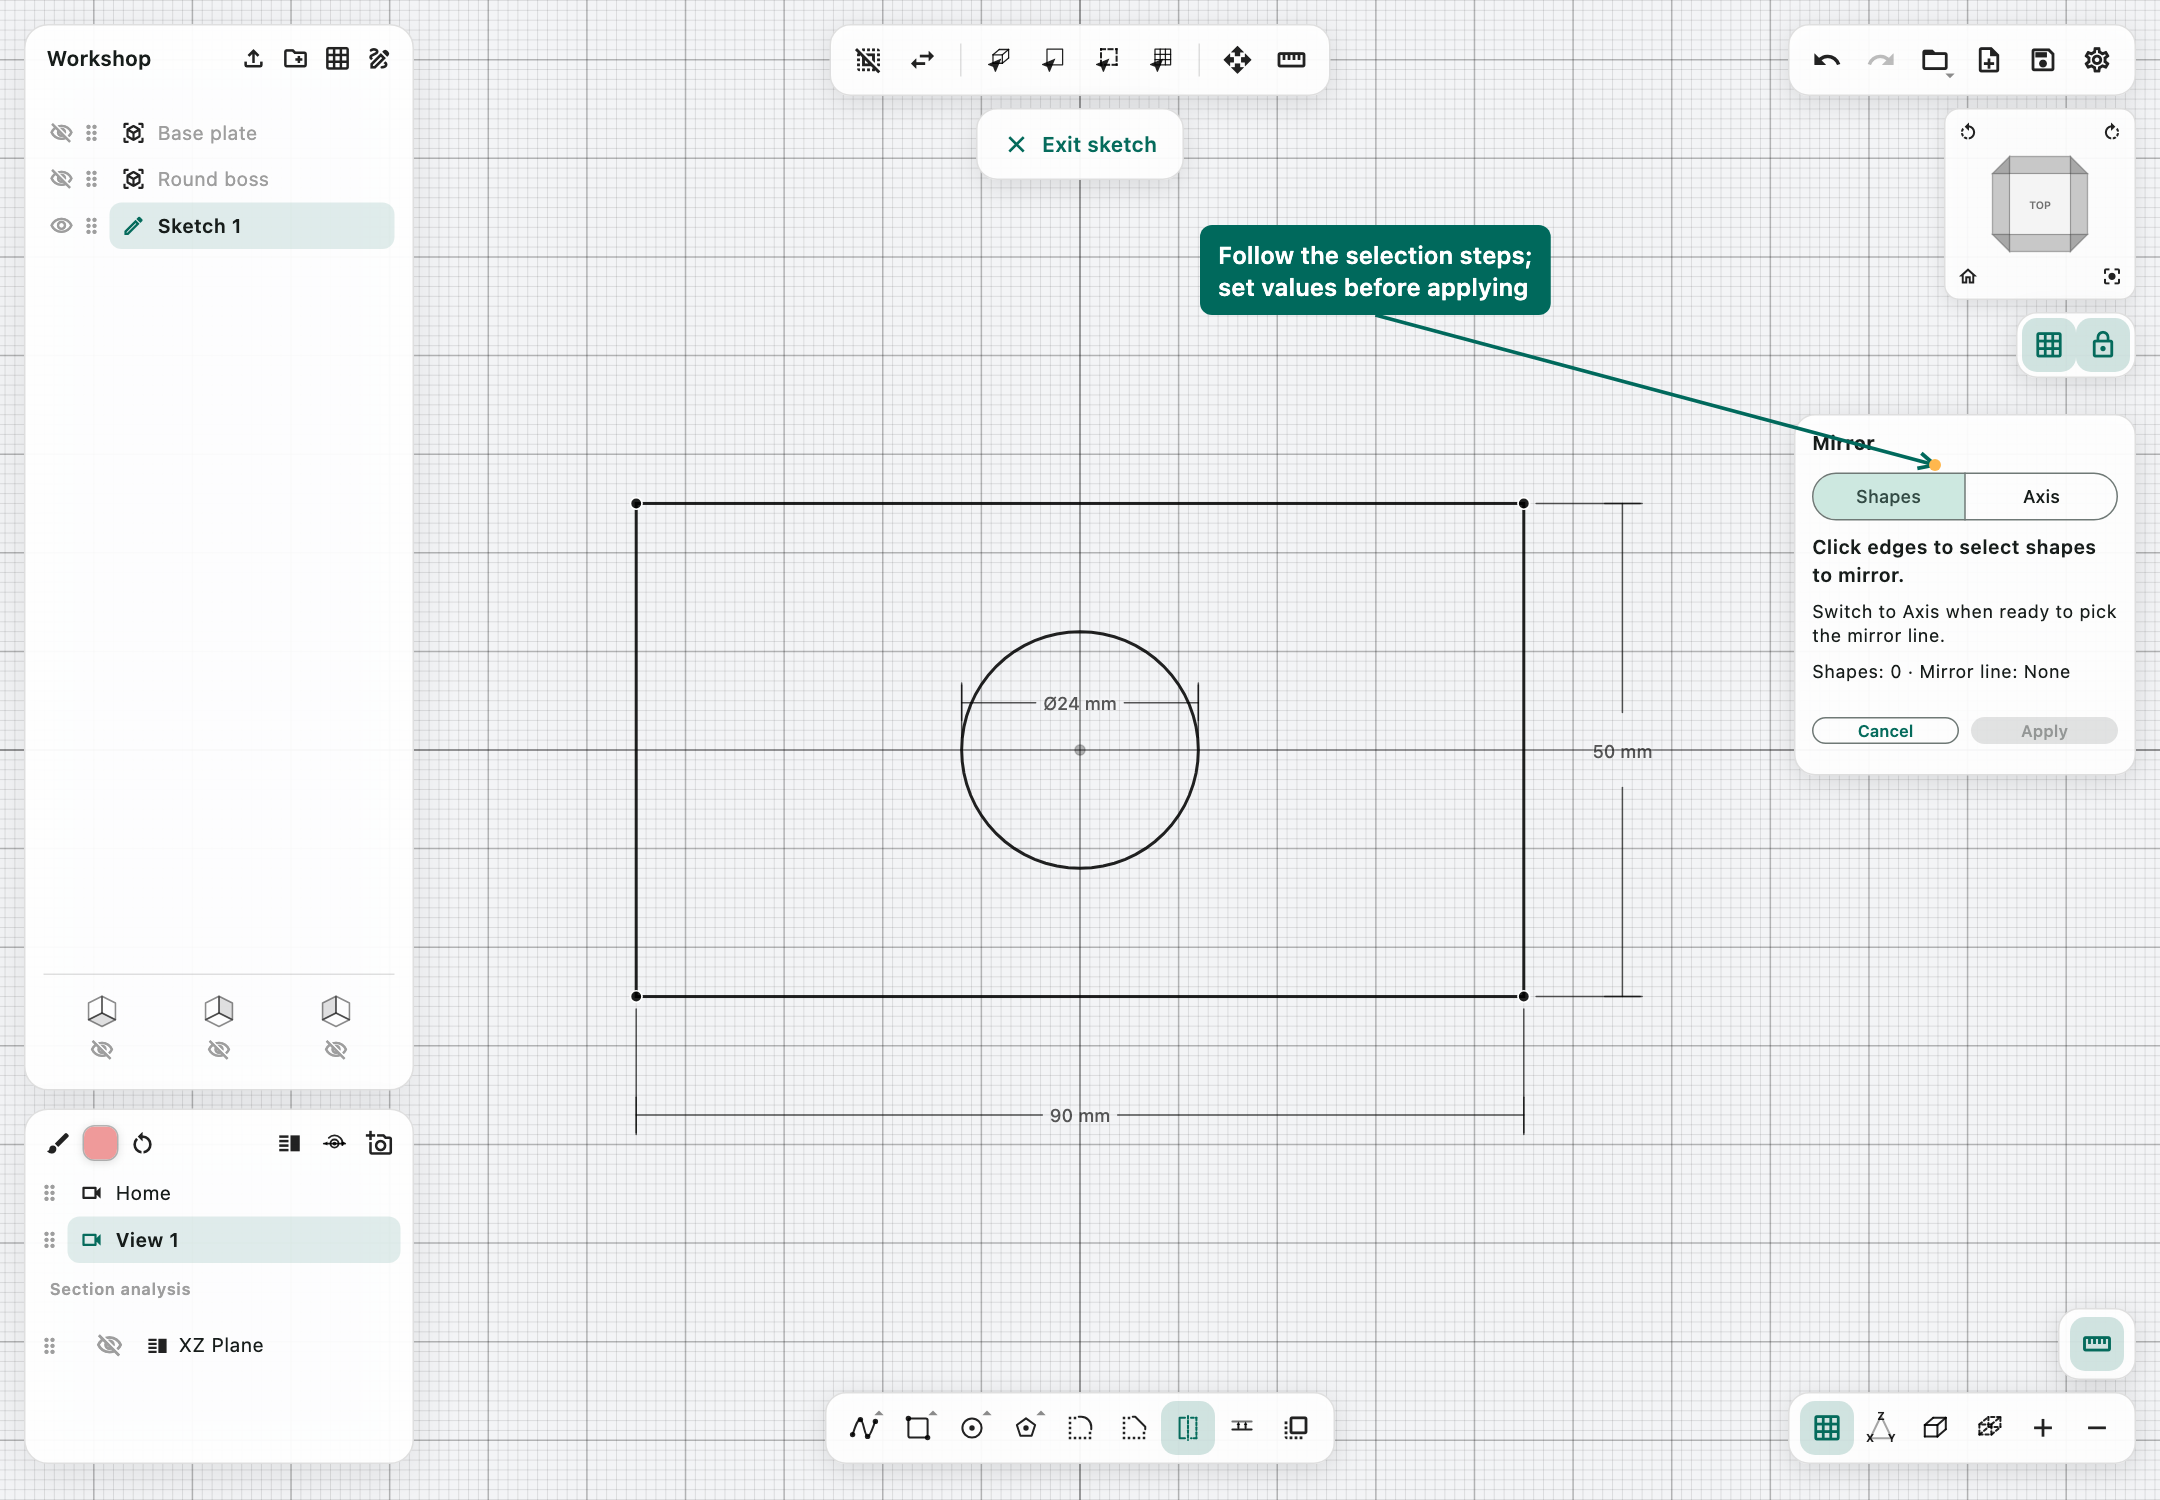Select the Home camera view

[234, 1193]
